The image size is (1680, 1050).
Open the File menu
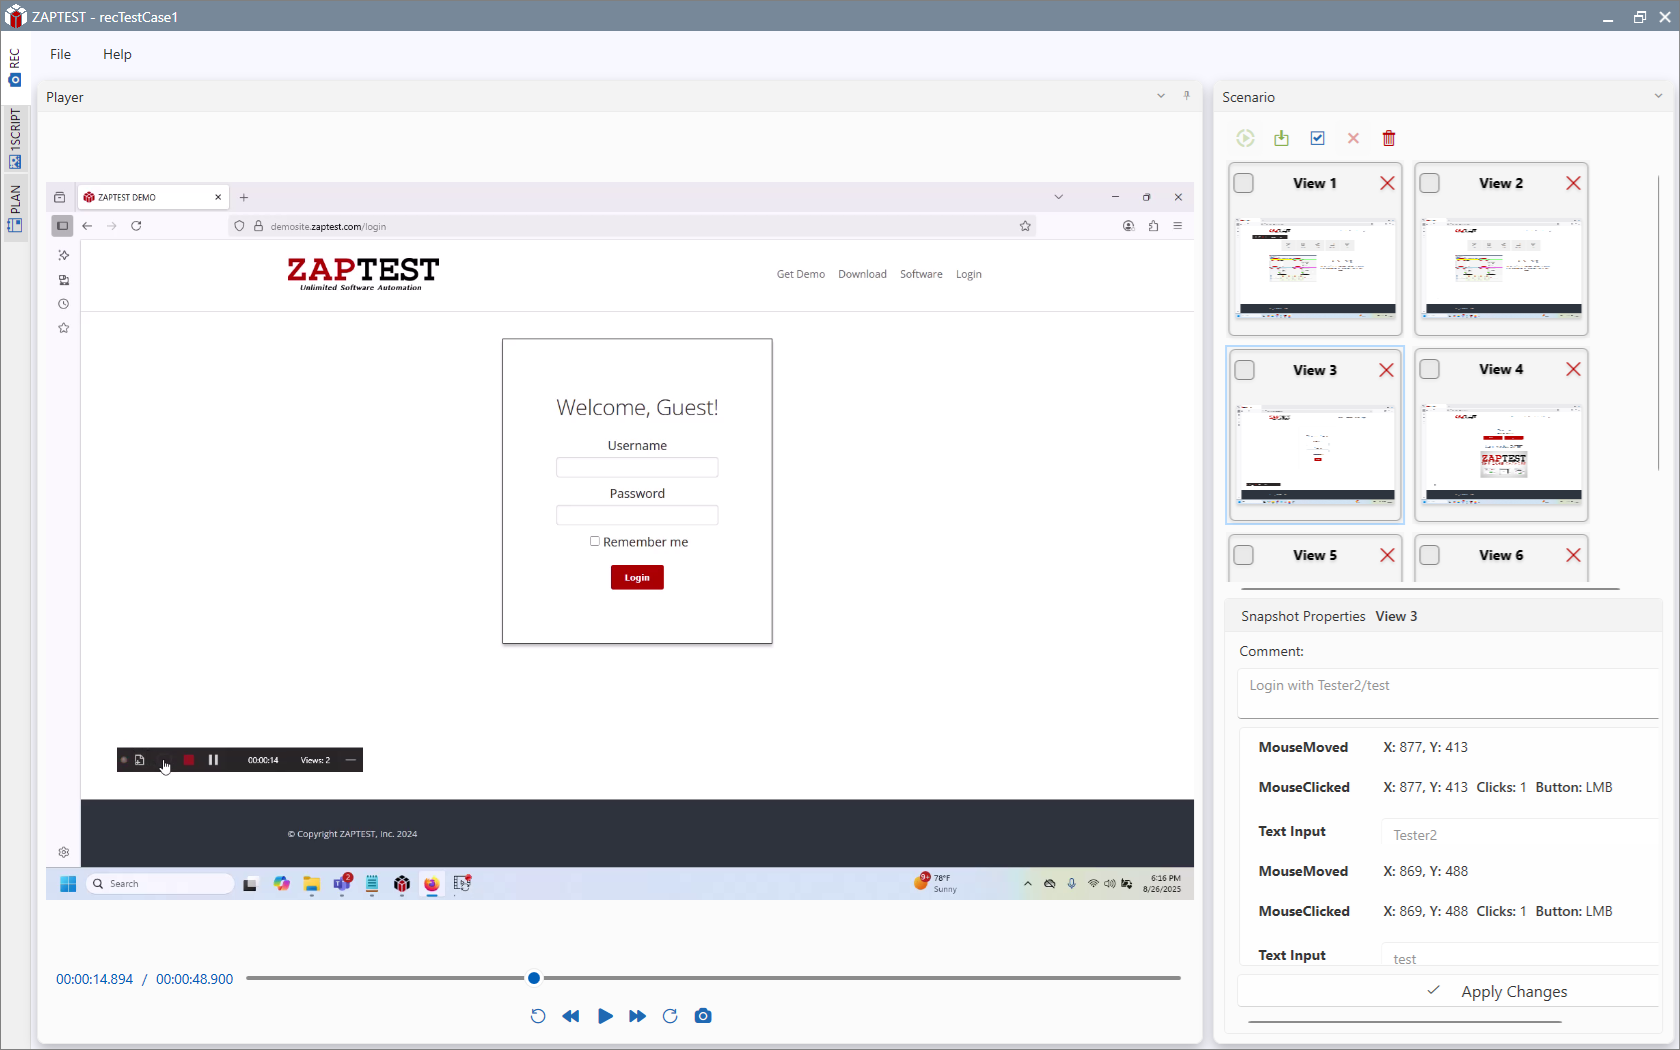click(61, 54)
